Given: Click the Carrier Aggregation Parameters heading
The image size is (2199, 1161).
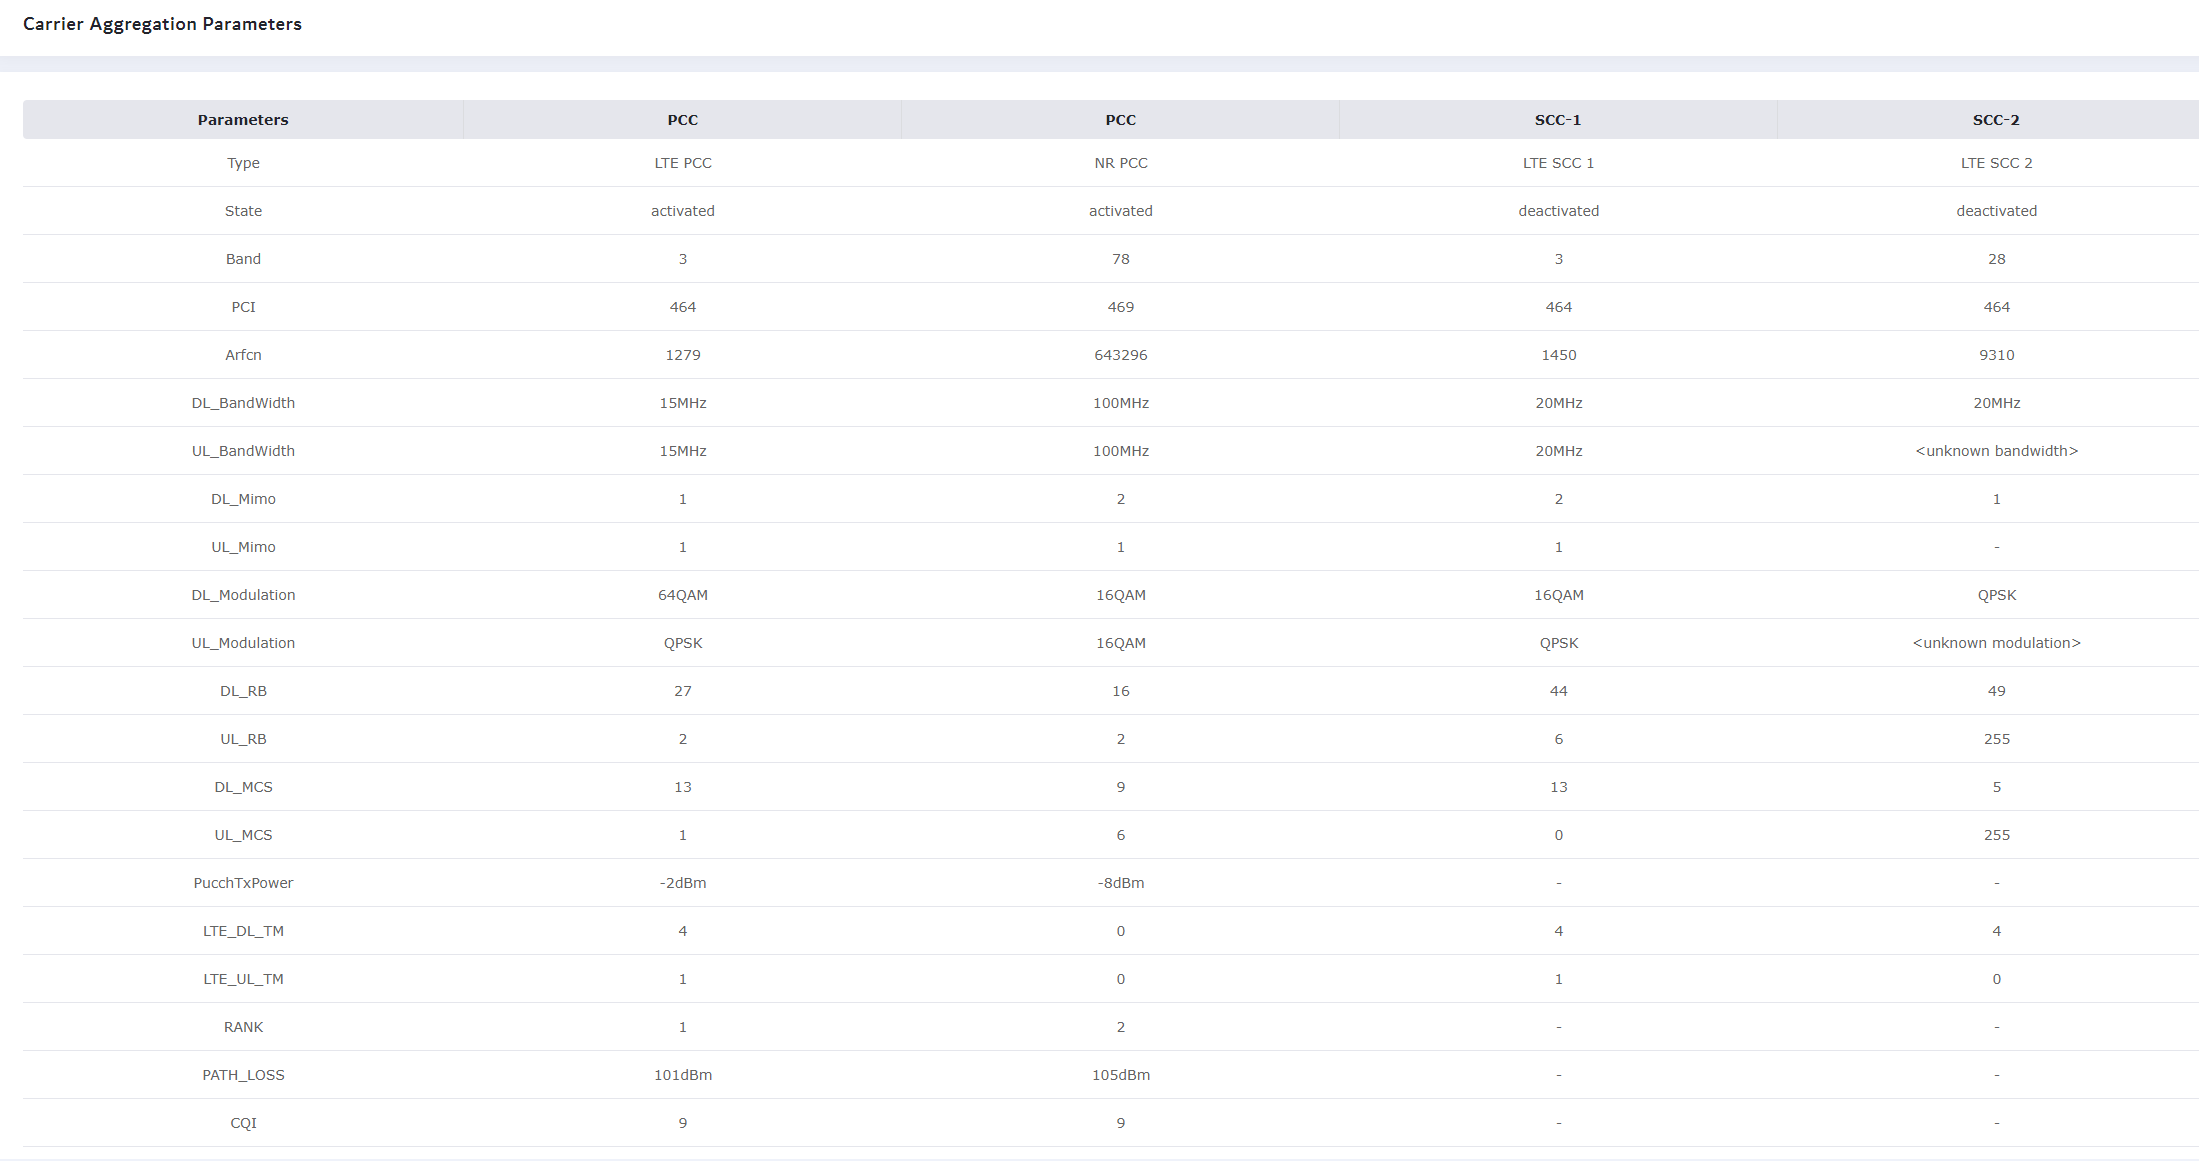Looking at the screenshot, I should (162, 24).
